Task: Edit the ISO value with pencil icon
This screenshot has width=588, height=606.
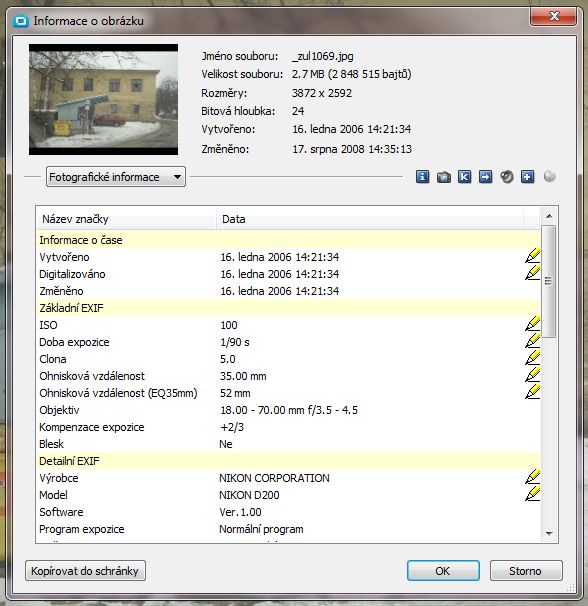Action: pyautogui.click(x=532, y=324)
